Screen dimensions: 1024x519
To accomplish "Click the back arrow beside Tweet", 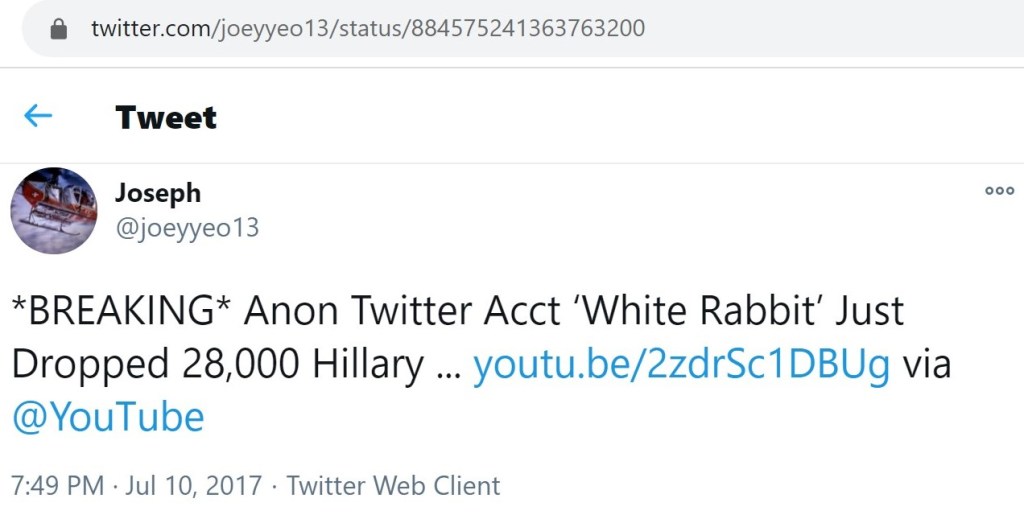I will click(x=38, y=117).
